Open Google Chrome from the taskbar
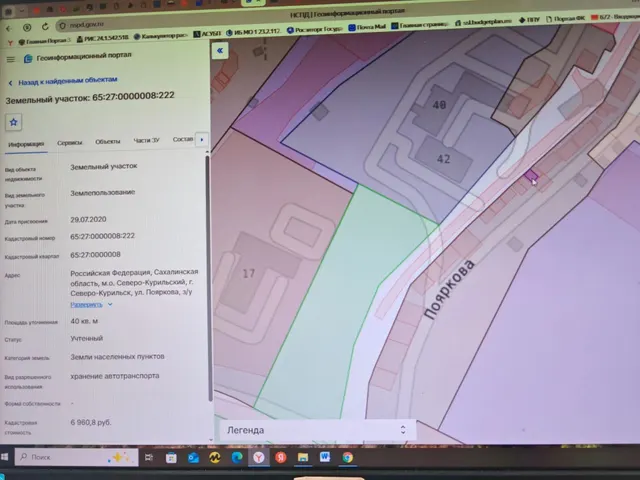The width and height of the screenshot is (640, 480). coord(347,457)
